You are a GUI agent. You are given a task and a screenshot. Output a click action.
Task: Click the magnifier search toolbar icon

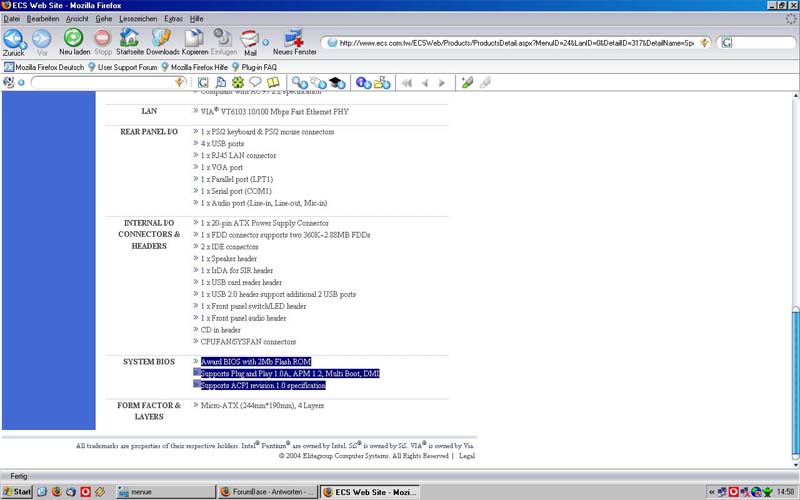299,83
